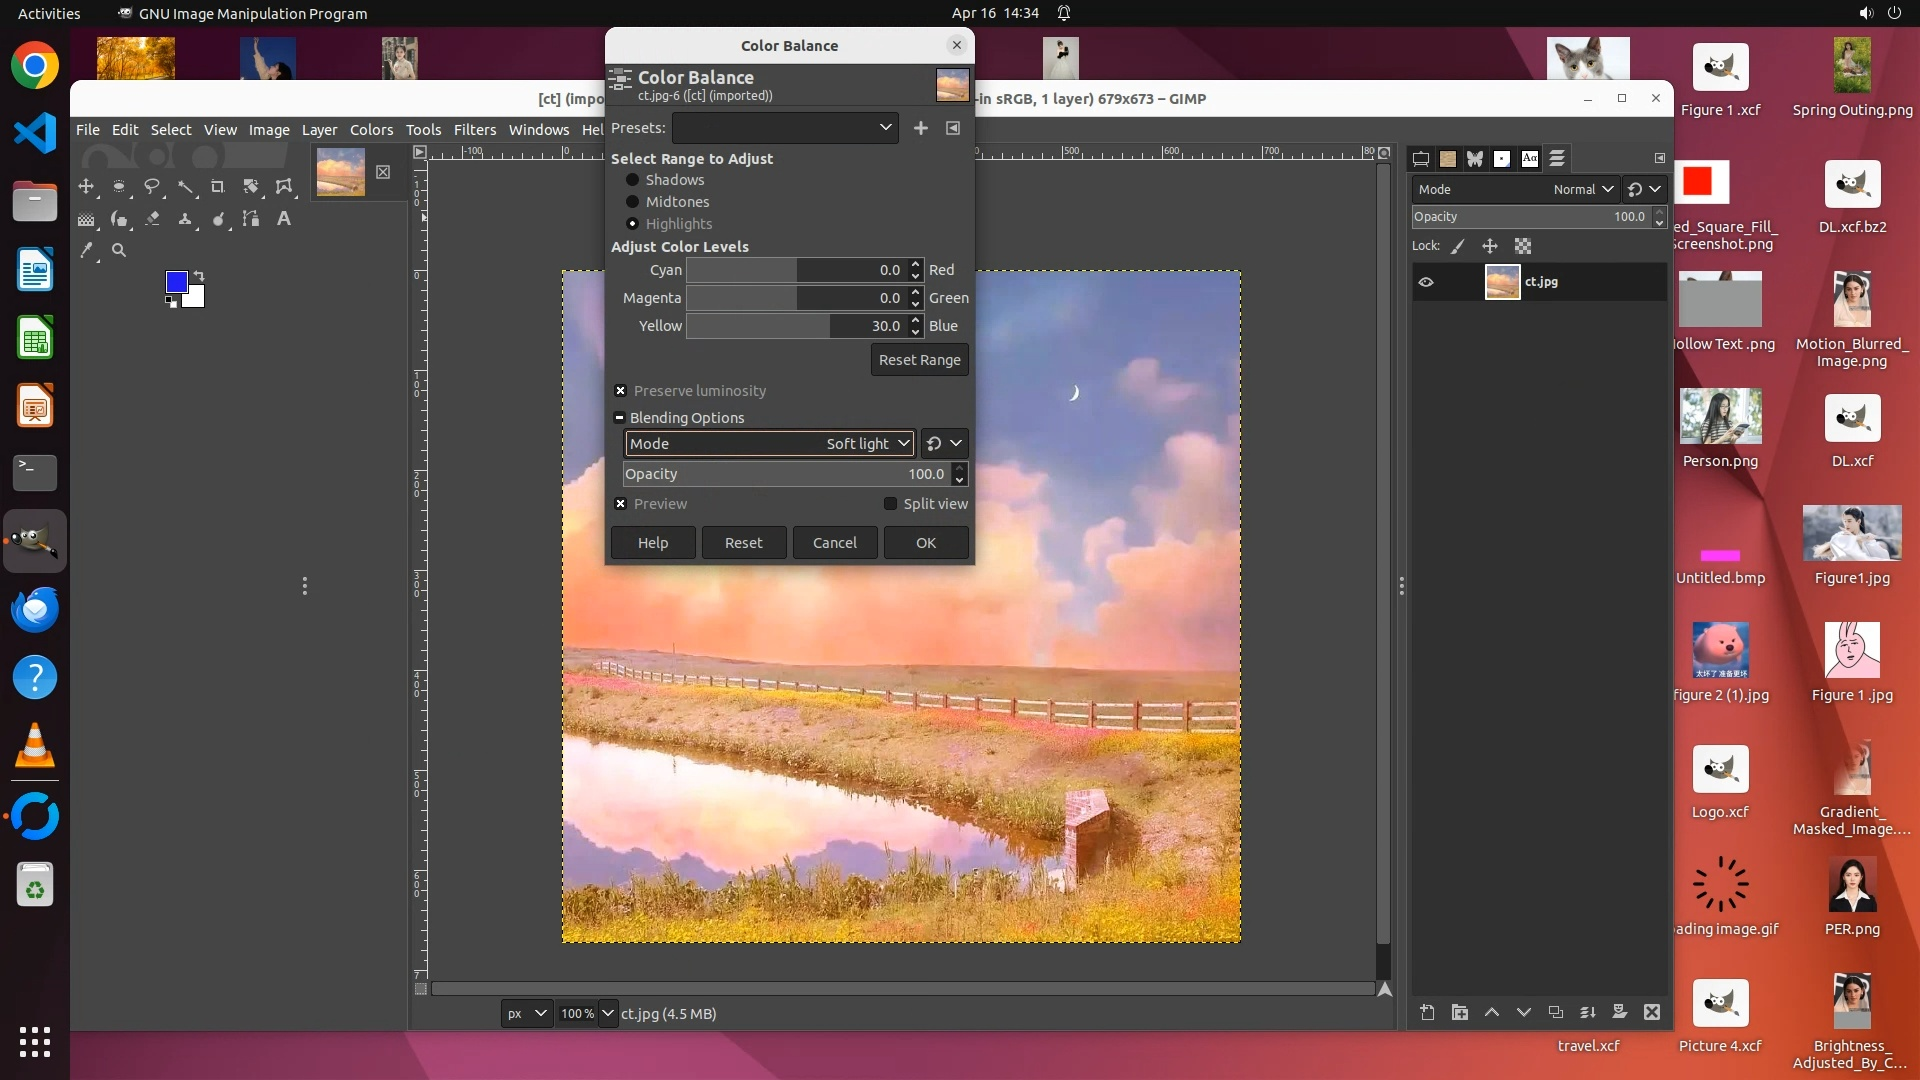Open the Presets dropdown
This screenshot has height=1080, width=1920.
(785, 128)
